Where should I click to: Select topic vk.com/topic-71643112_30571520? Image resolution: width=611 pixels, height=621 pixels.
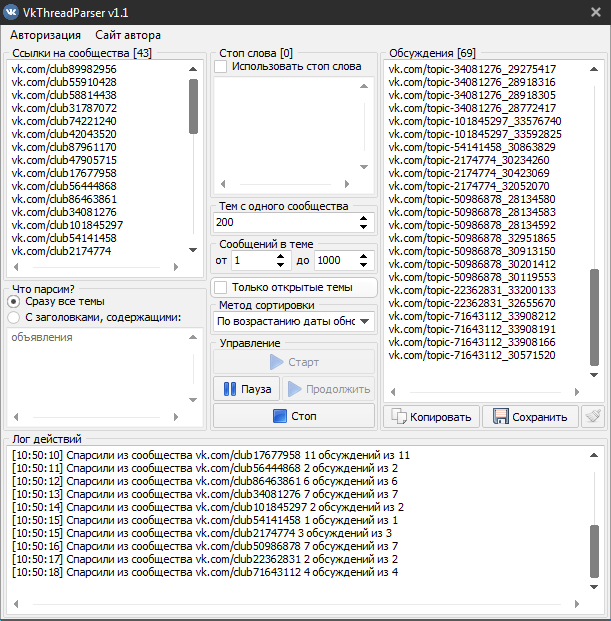(x=472, y=355)
